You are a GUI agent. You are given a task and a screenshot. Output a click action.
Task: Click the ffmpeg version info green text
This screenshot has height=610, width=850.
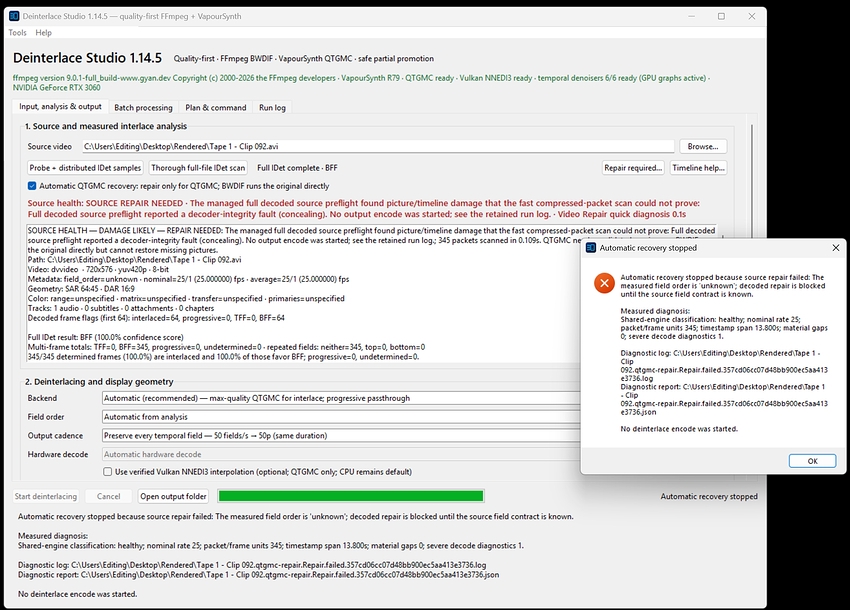[362, 83]
